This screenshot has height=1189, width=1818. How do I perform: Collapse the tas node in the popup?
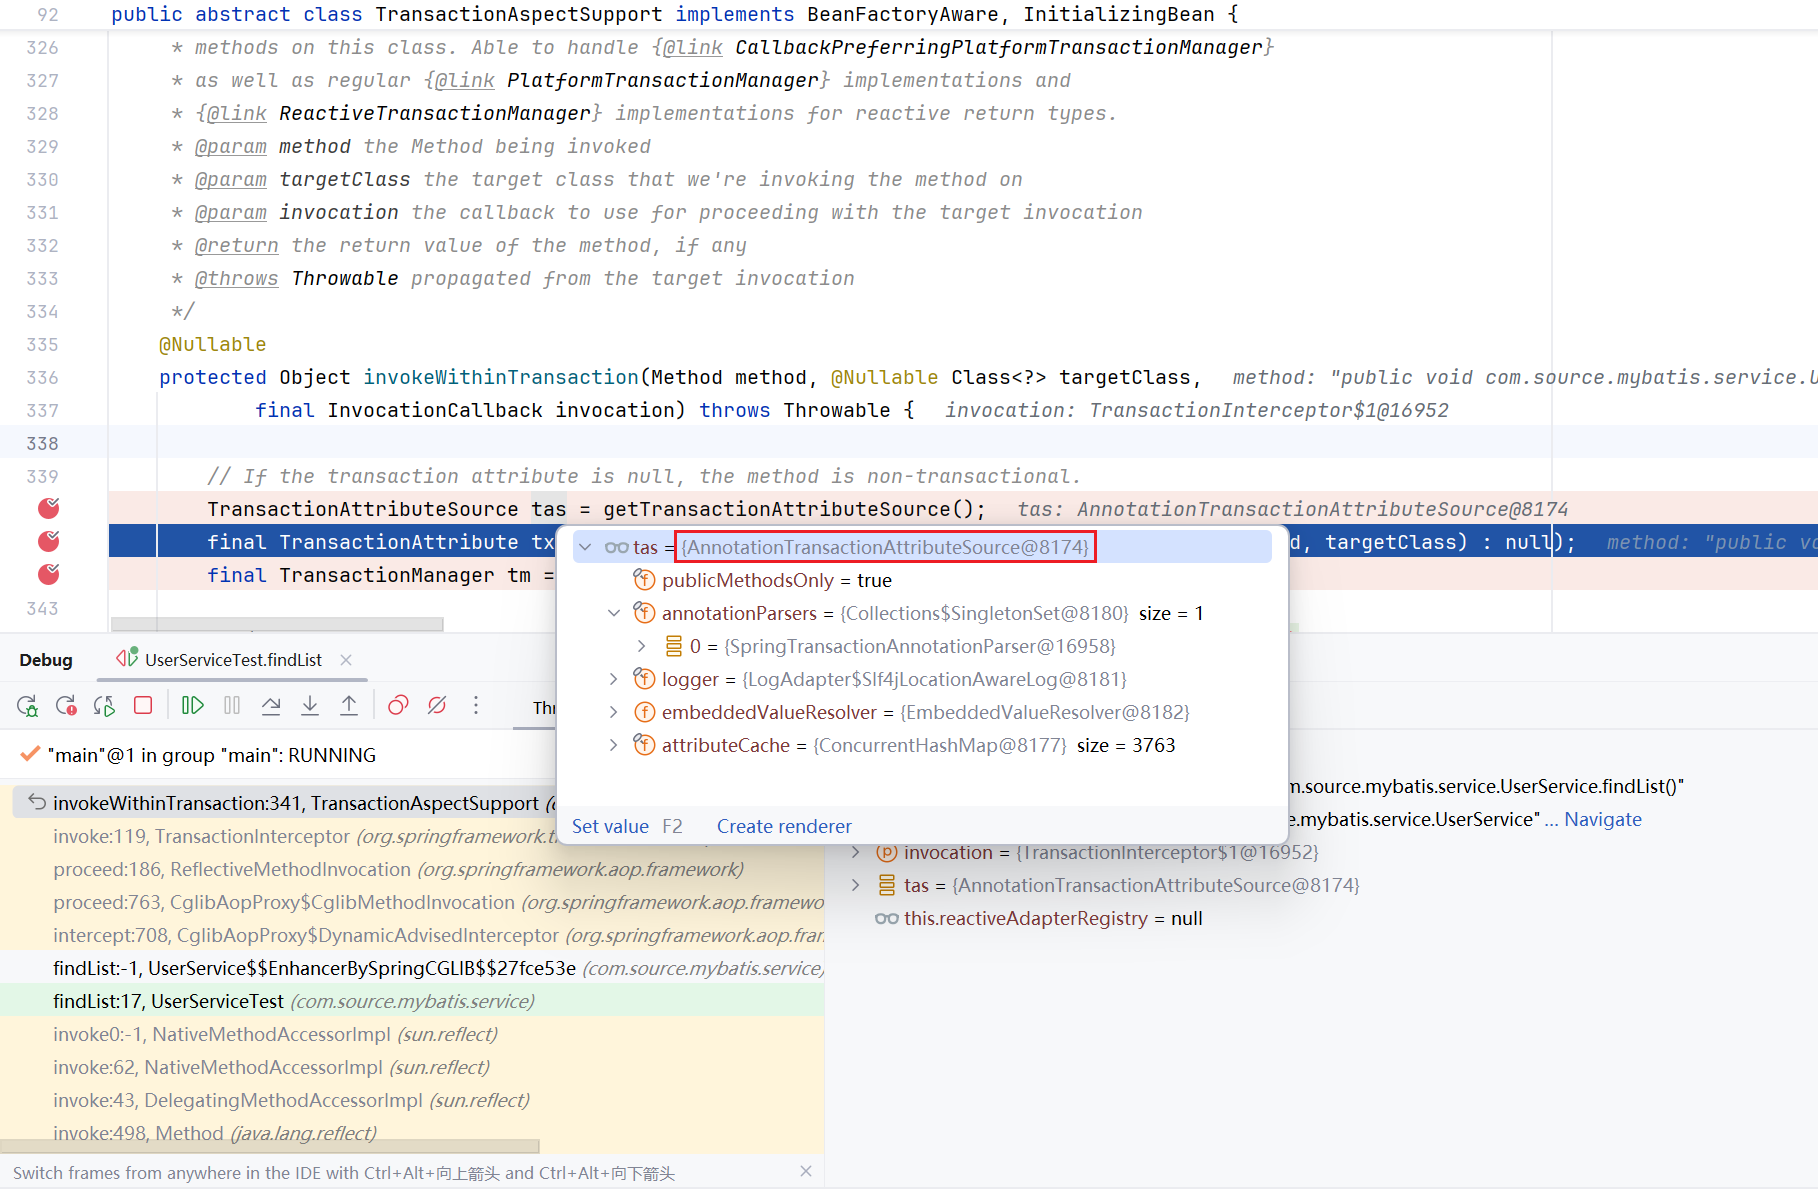click(586, 547)
